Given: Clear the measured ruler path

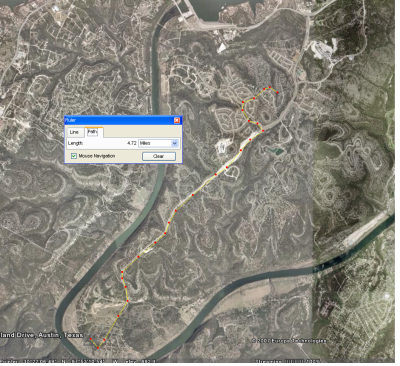Looking at the screenshot, I should pyautogui.click(x=159, y=156).
